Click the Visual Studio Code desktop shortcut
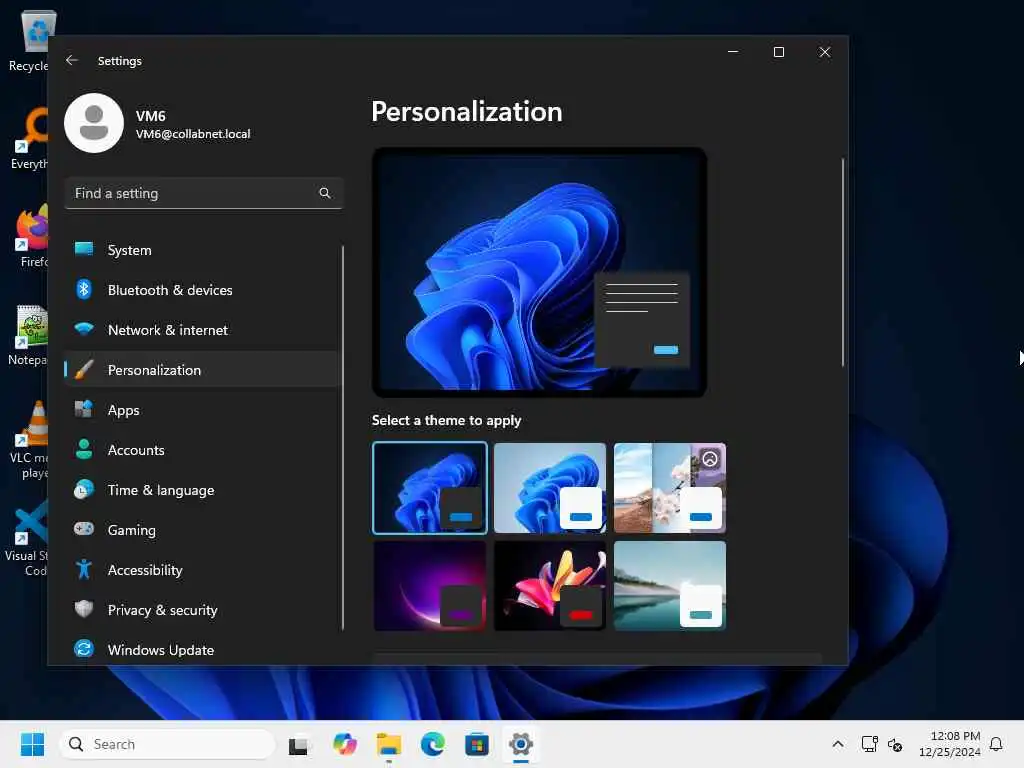The height and width of the screenshot is (768, 1024). coord(27,539)
